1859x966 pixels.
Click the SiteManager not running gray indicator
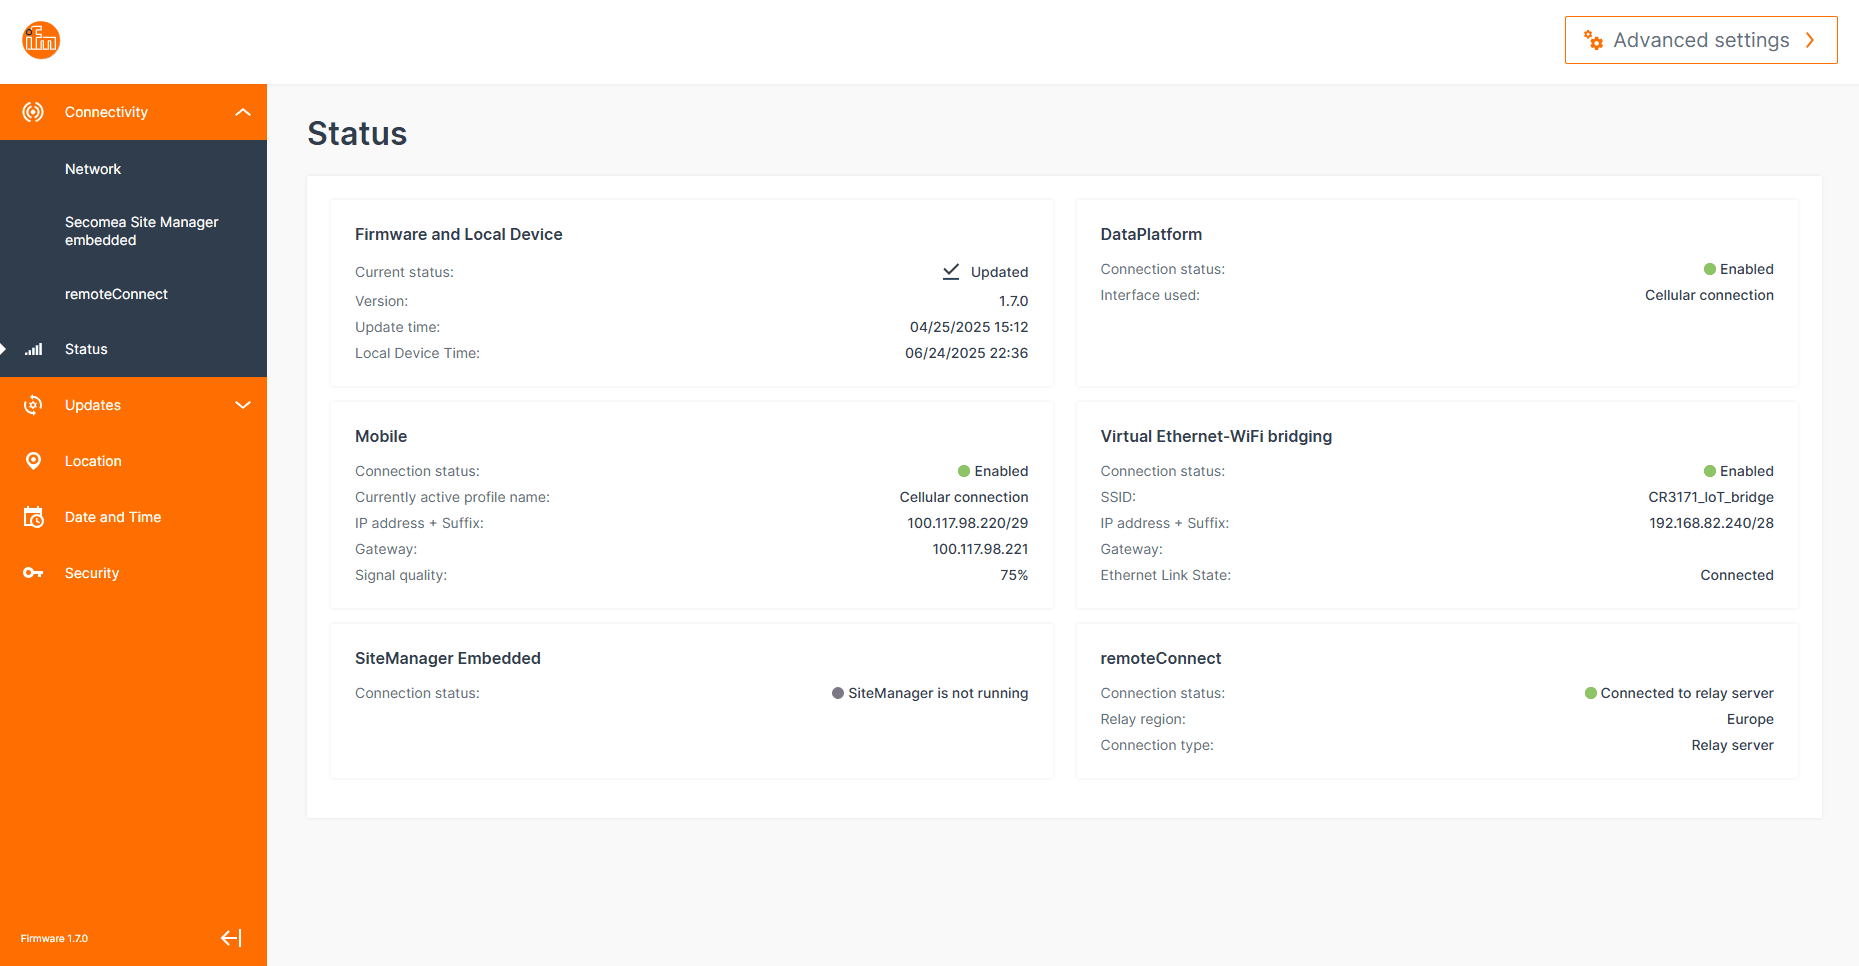tap(838, 693)
